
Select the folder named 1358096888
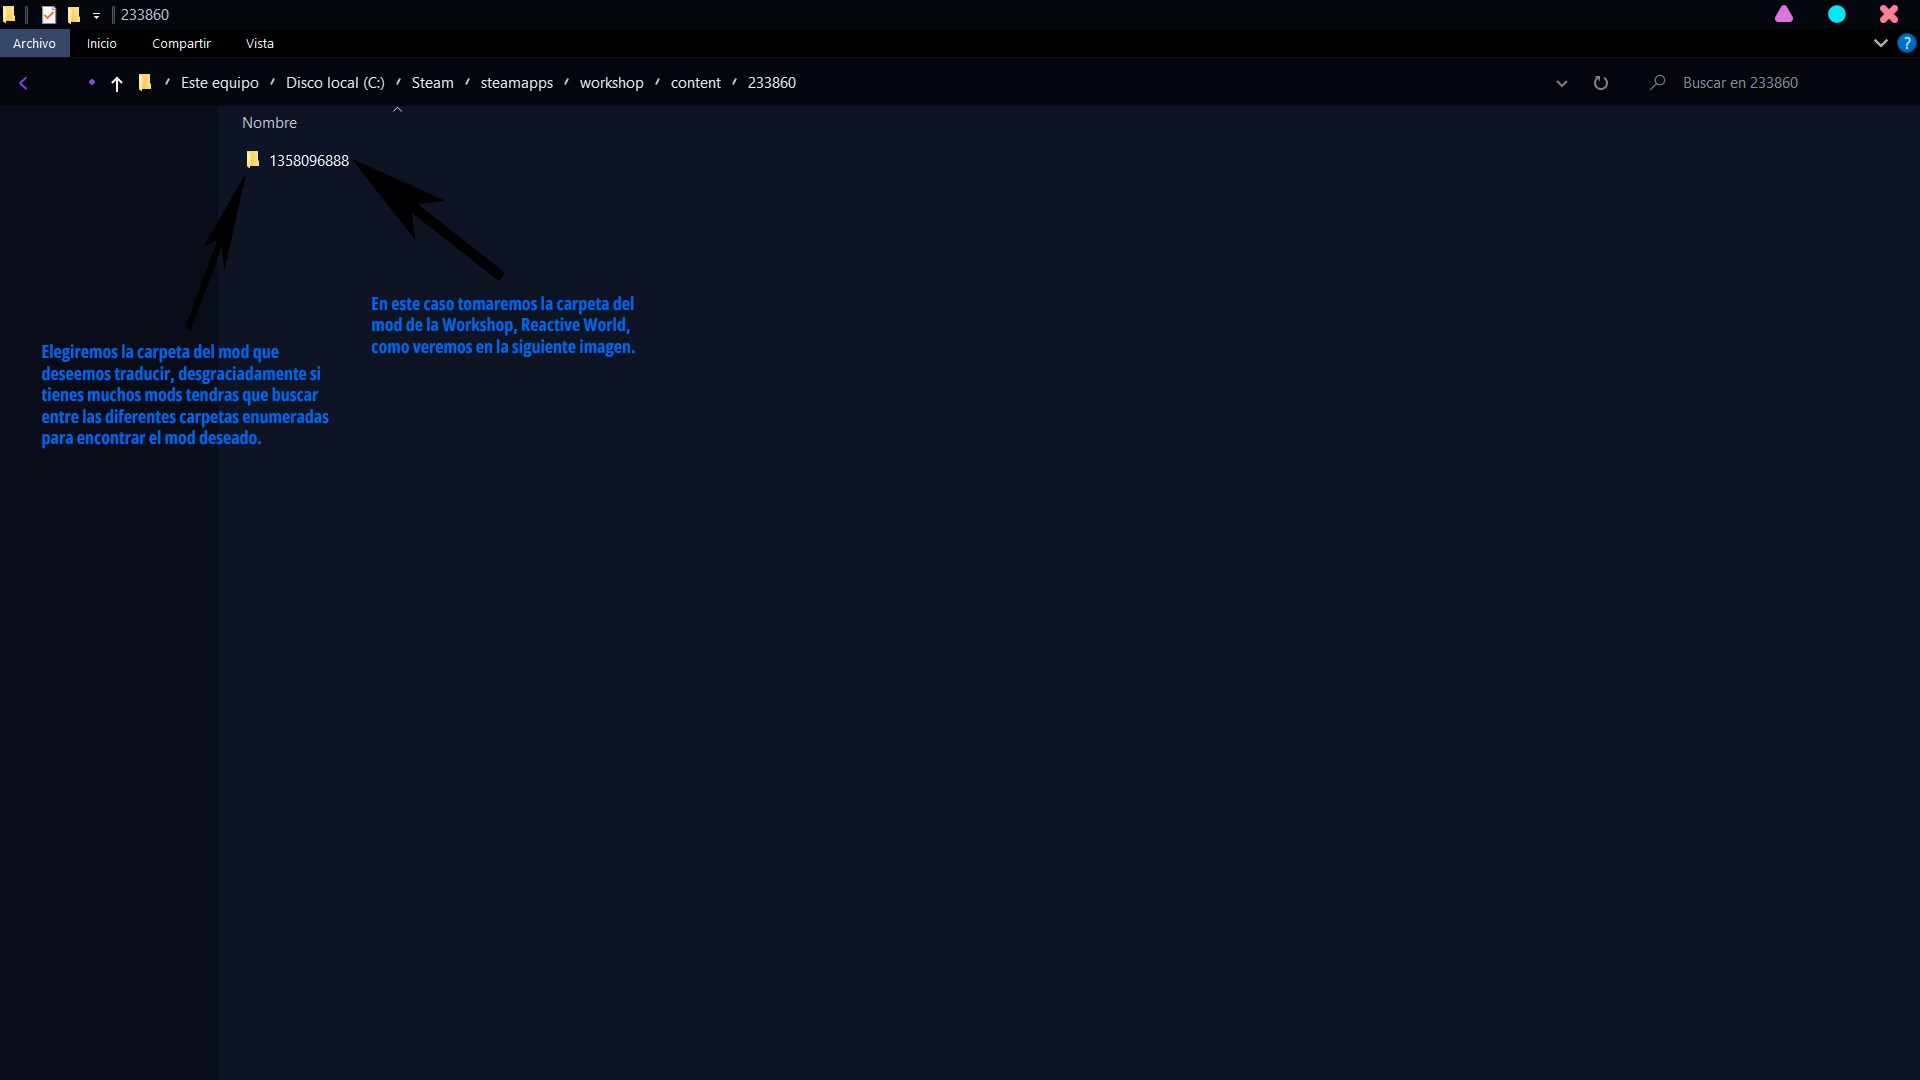tap(308, 161)
